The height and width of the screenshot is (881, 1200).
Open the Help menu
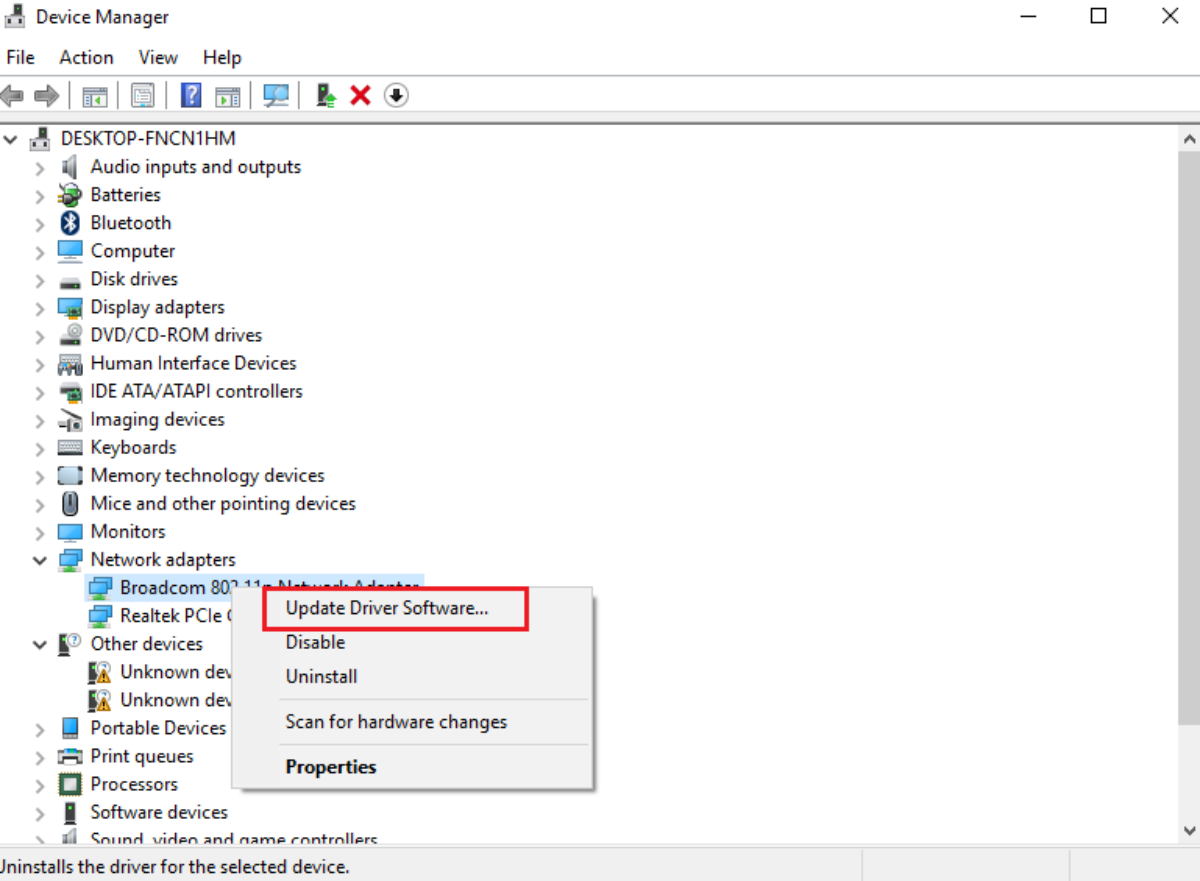[x=222, y=57]
